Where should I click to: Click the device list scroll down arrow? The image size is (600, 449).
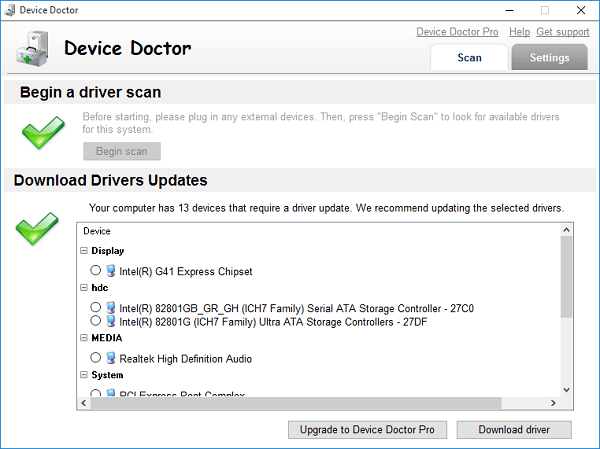(567, 390)
